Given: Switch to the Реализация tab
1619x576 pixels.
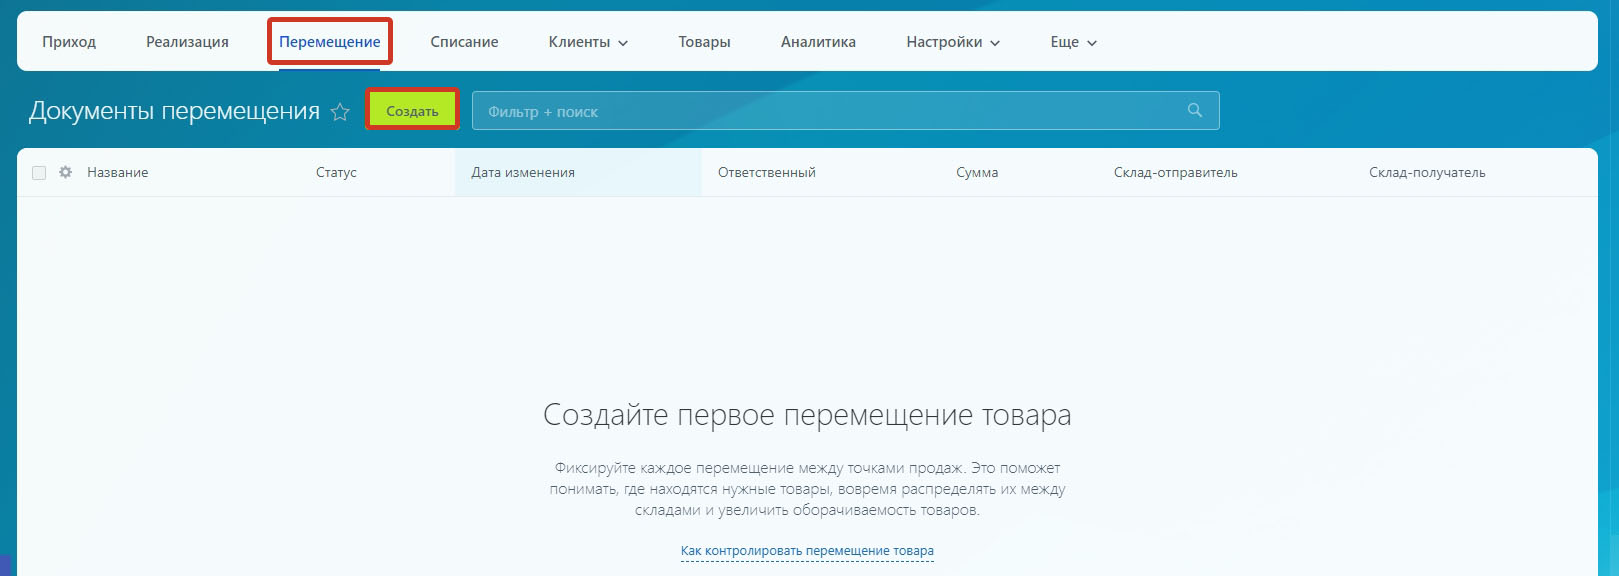Looking at the screenshot, I should tap(187, 42).
